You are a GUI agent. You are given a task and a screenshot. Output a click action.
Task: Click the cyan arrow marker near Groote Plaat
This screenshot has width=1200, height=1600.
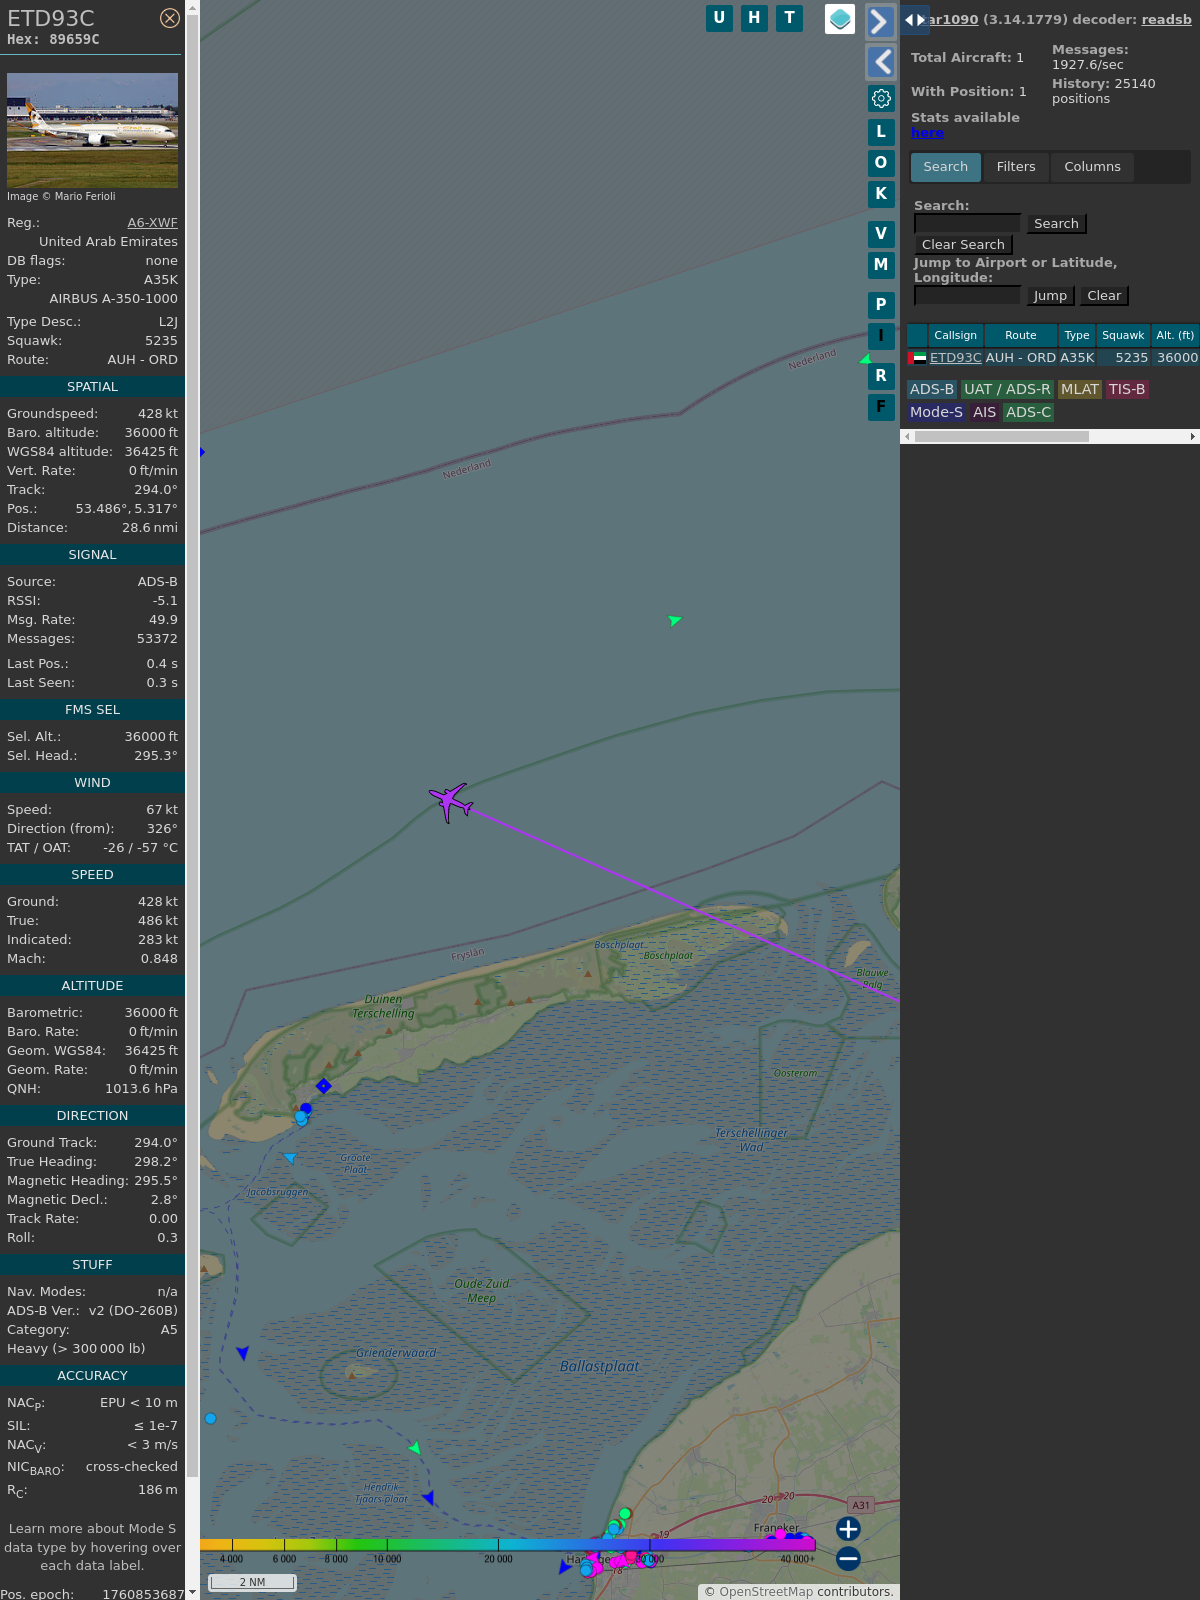point(289,1158)
